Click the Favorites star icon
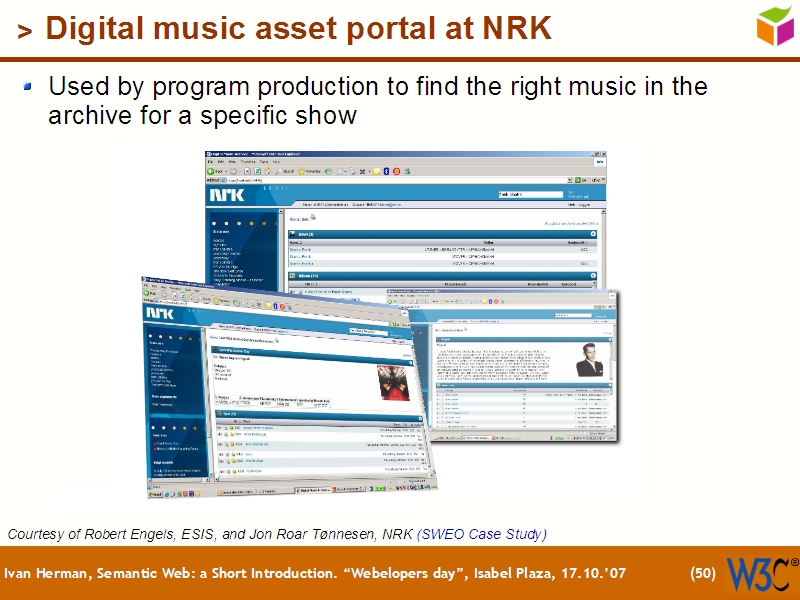The height and width of the screenshot is (600, 800). 303,171
